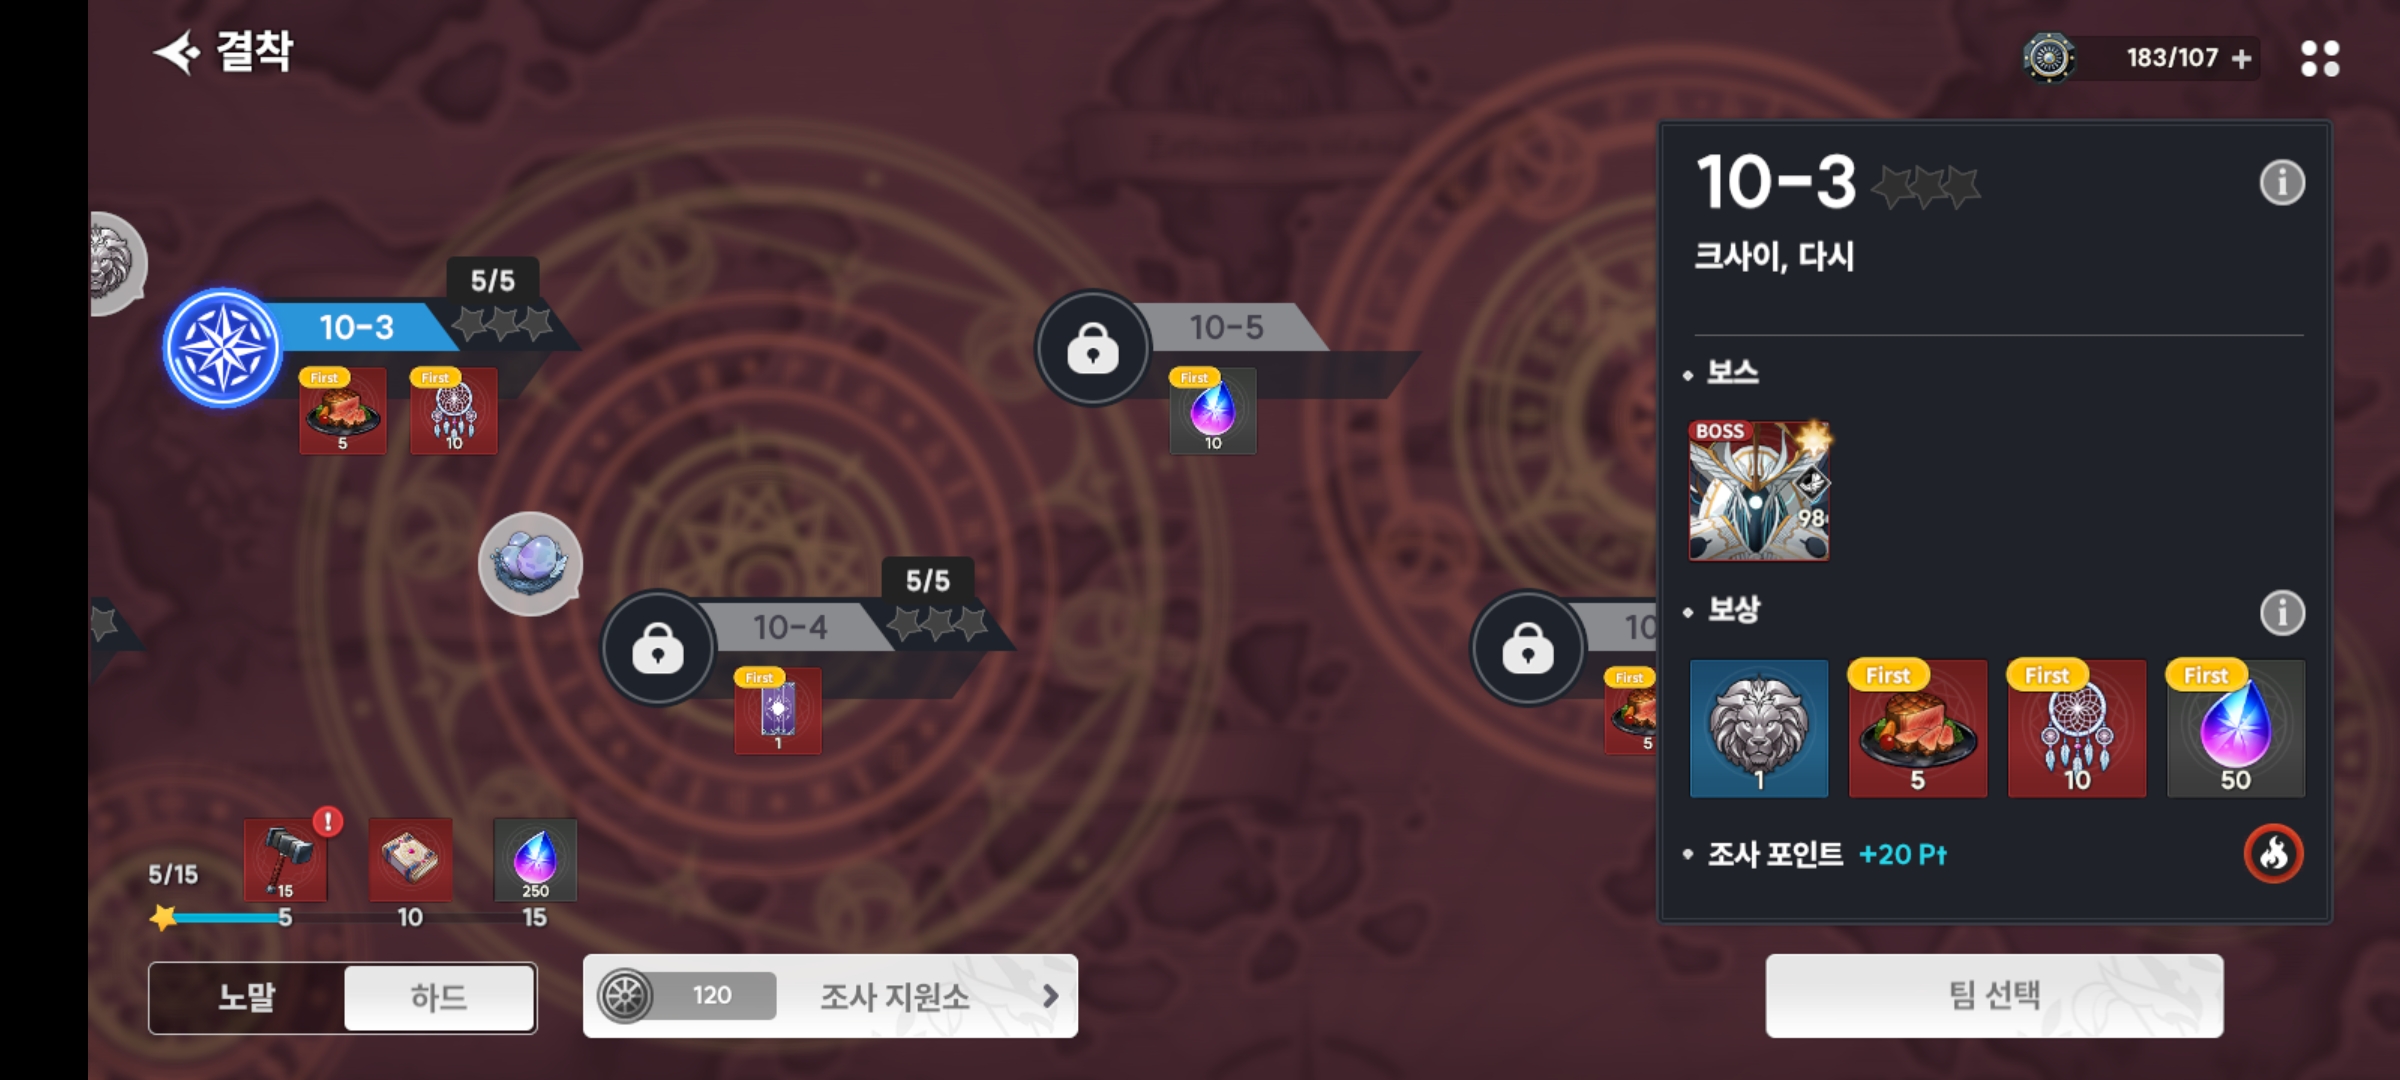Image resolution: width=2400 pixels, height=1080 pixels.
Task: Inspect the lion emblem reward
Action: tap(1759, 728)
